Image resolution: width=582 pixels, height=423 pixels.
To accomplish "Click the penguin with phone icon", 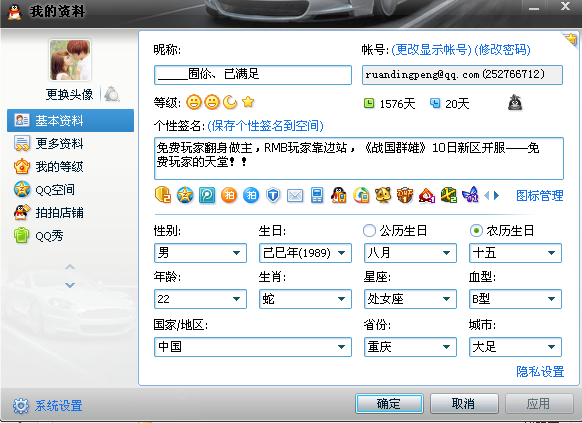I will click(339, 195).
